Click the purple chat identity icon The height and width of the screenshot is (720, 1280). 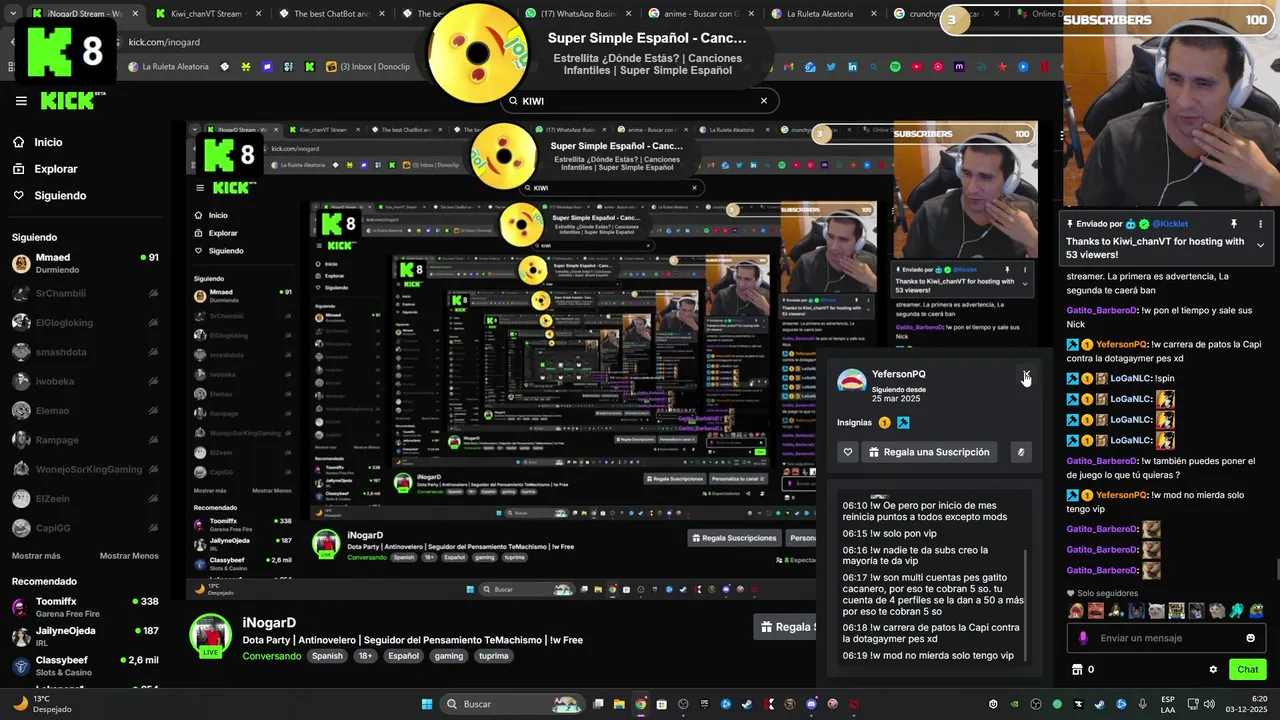click(x=1083, y=638)
